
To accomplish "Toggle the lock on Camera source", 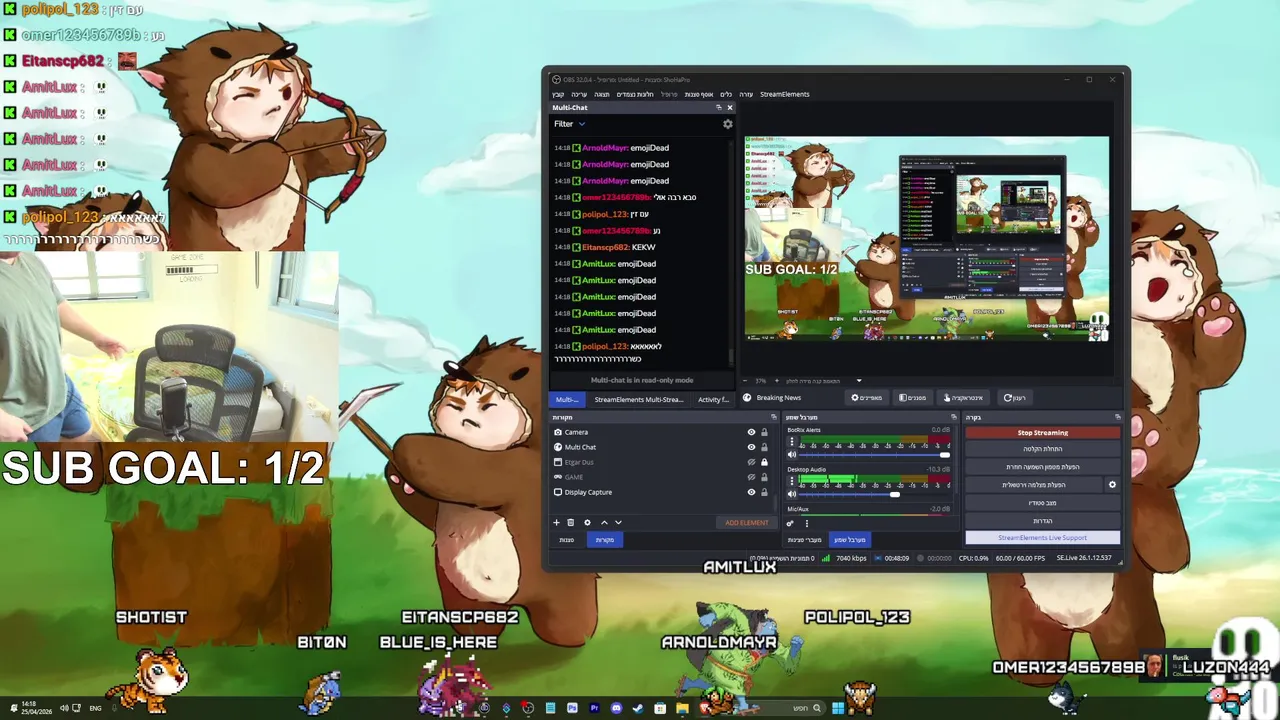I will [x=764, y=432].
